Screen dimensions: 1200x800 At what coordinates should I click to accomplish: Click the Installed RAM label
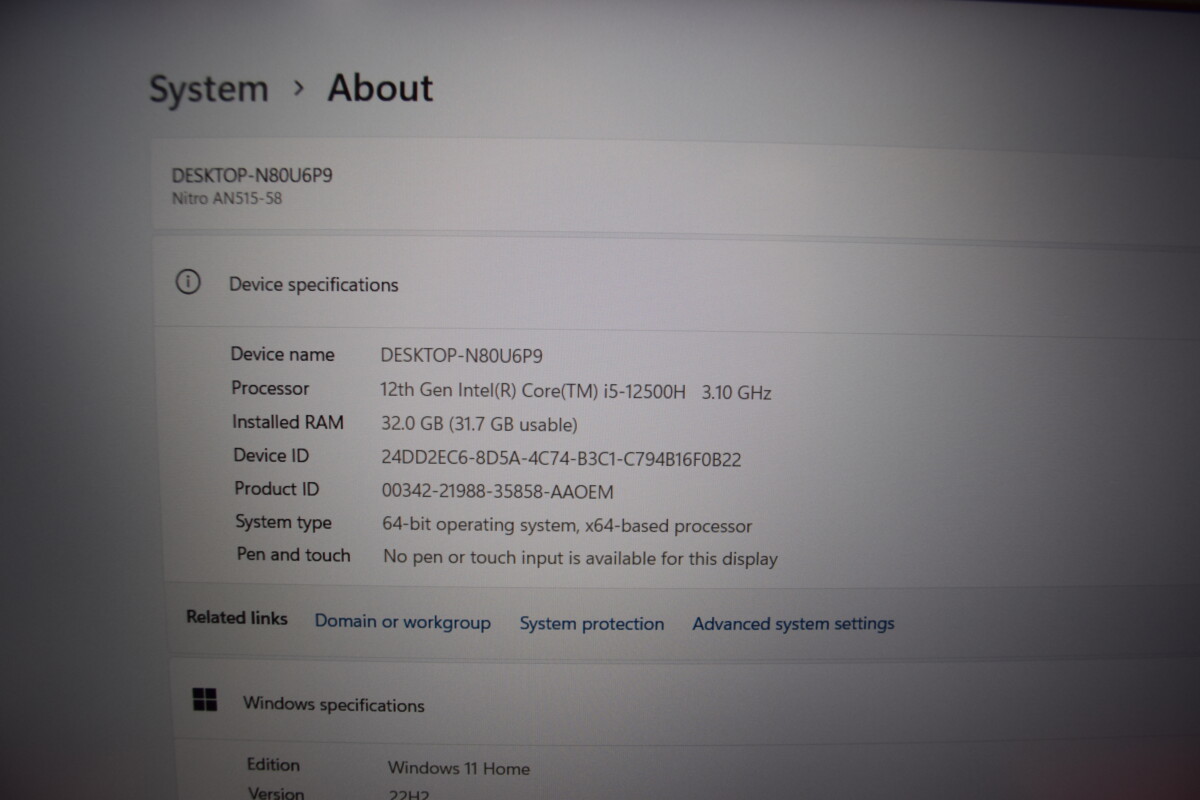(288, 422)
